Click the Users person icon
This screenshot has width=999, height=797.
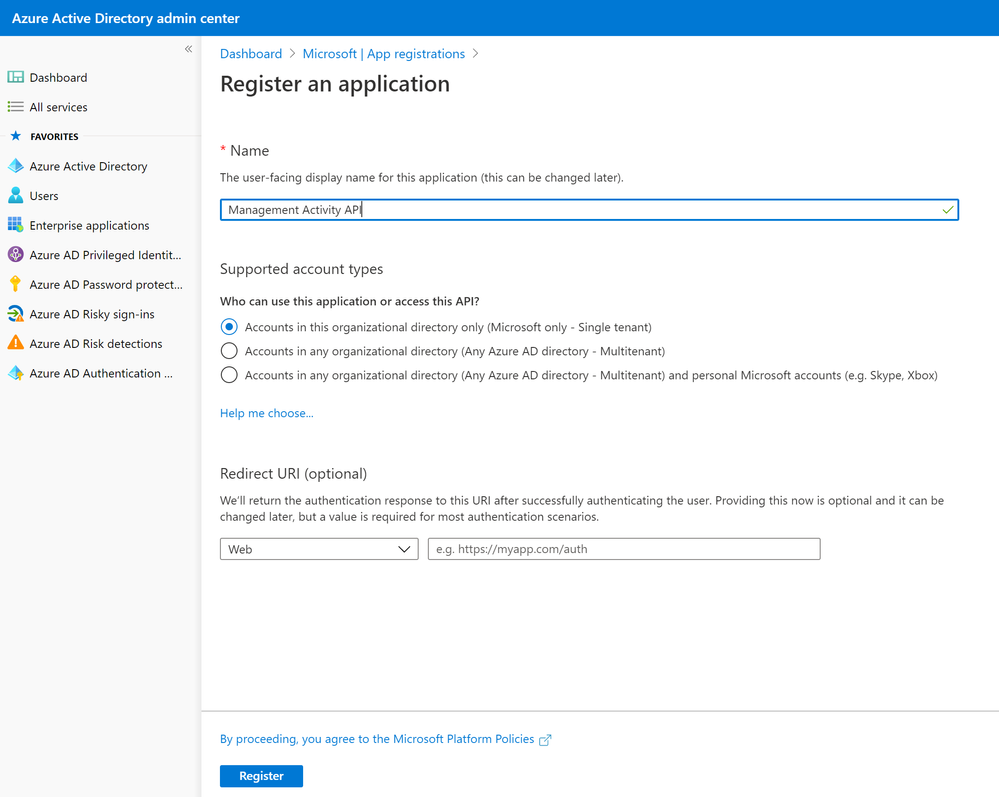pos(15,196)
